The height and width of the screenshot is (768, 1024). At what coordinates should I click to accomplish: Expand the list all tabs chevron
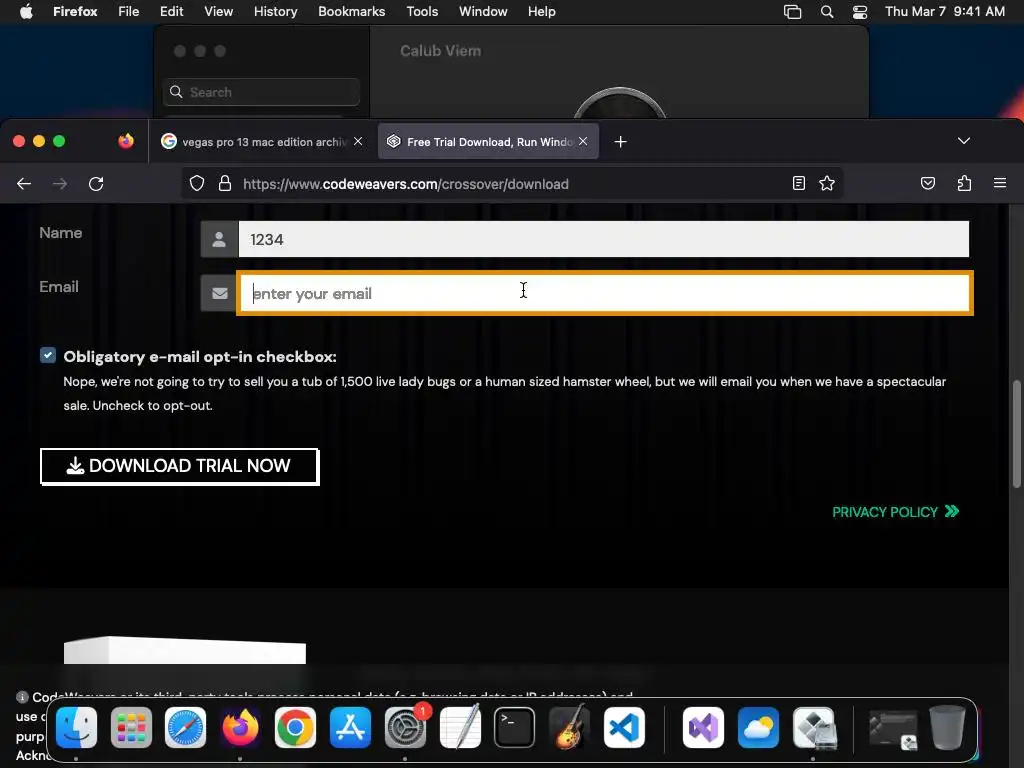(x=964, y=141)
